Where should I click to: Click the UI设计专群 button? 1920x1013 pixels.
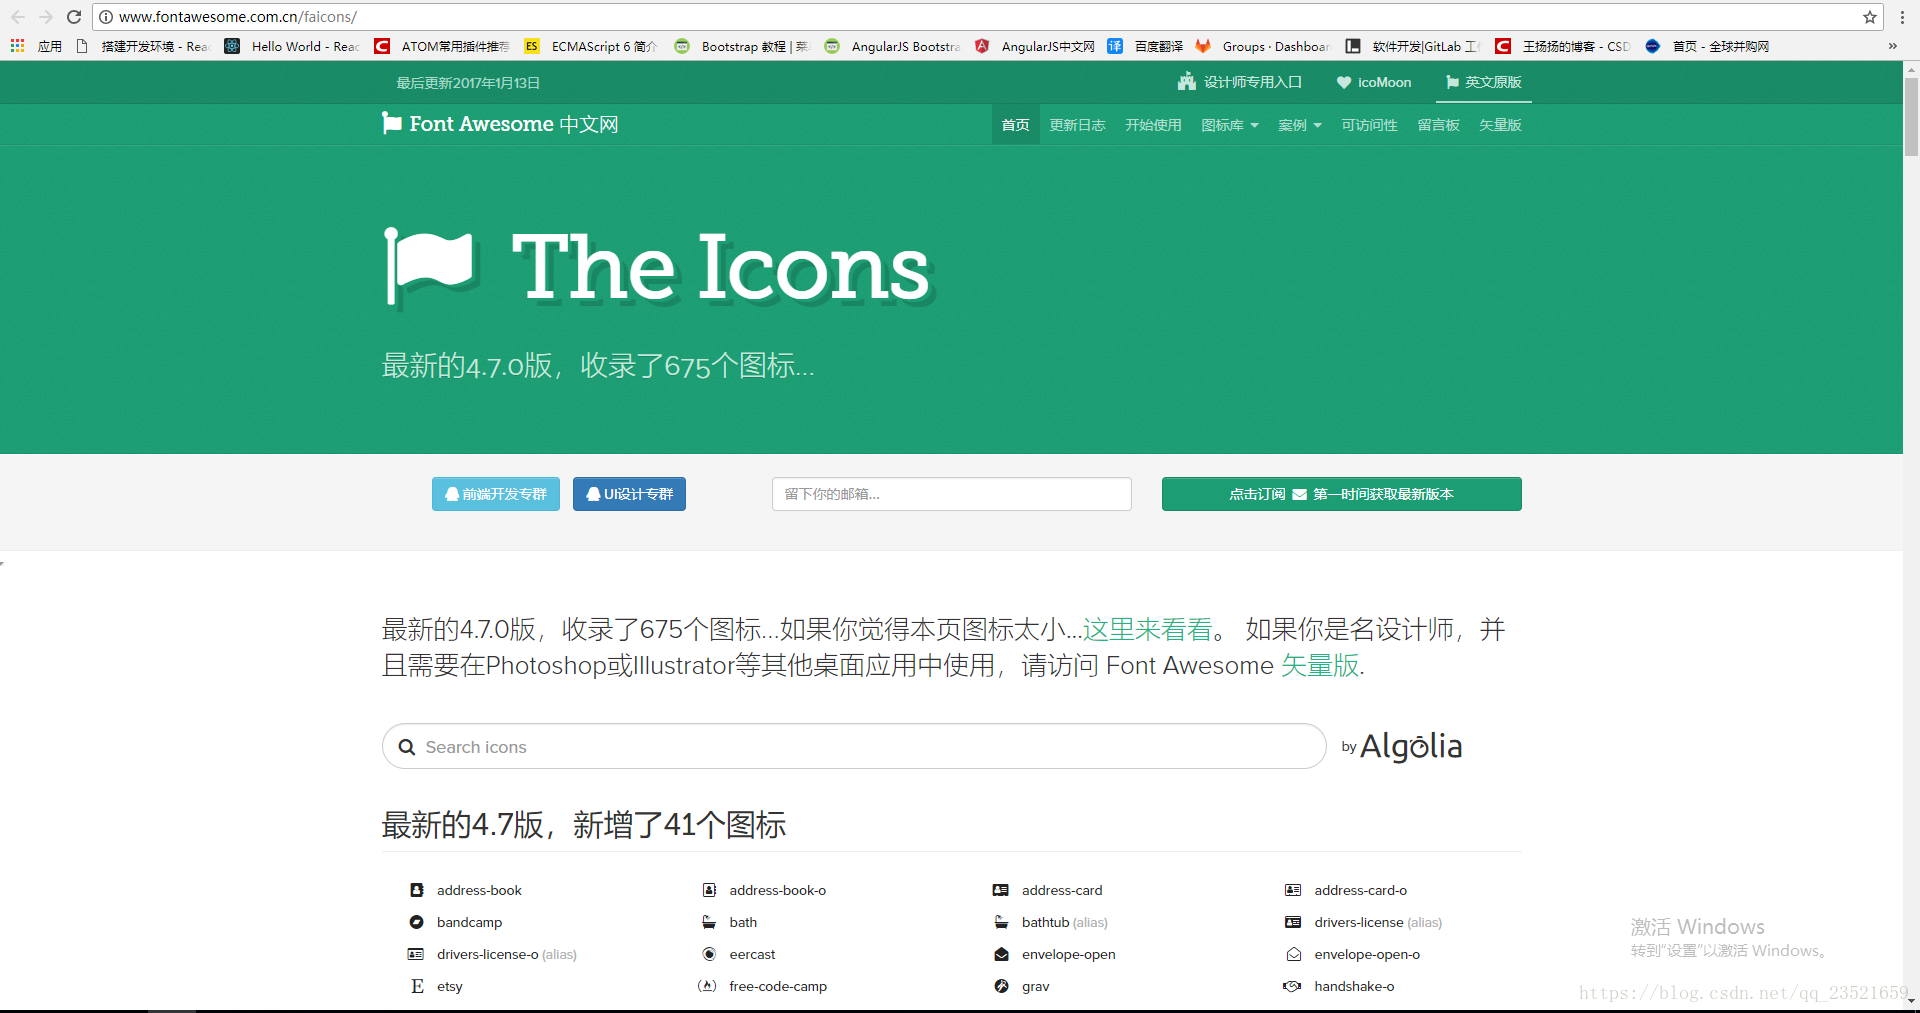pos(629,494)
